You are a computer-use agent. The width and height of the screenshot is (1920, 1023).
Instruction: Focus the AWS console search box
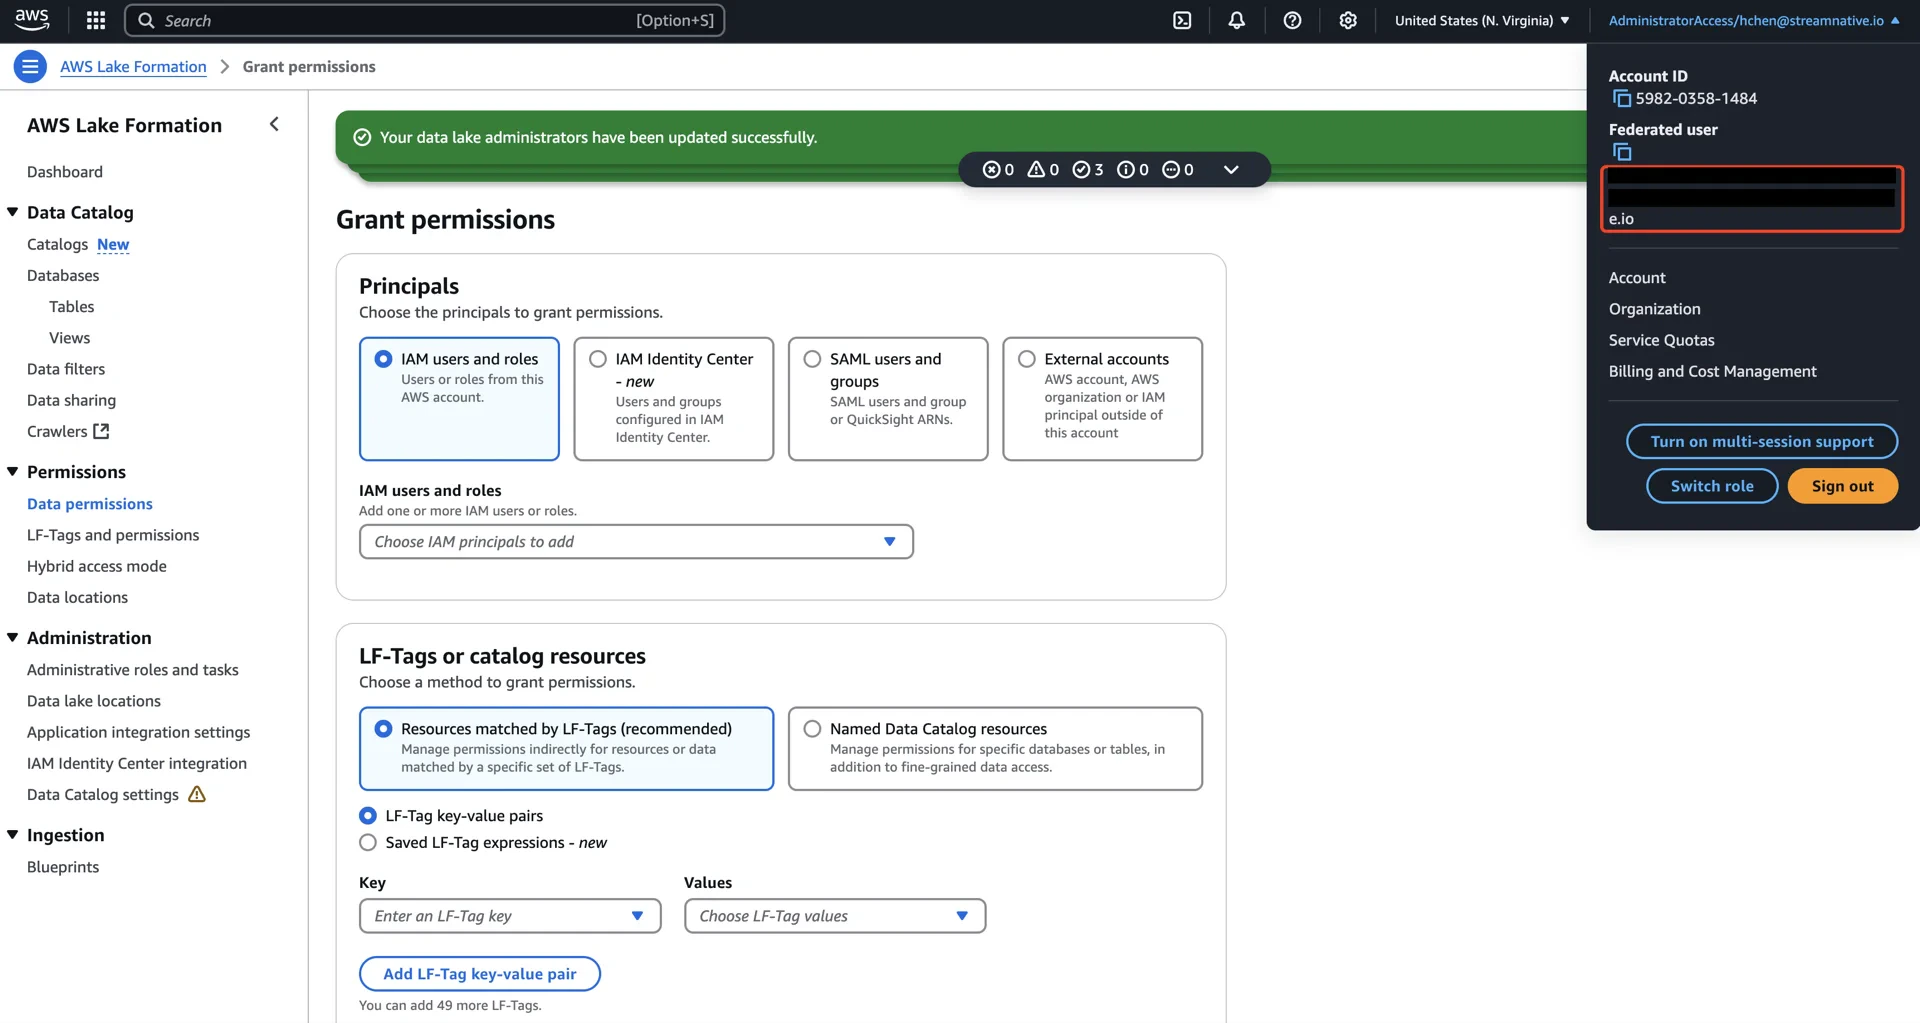[424, 20]
